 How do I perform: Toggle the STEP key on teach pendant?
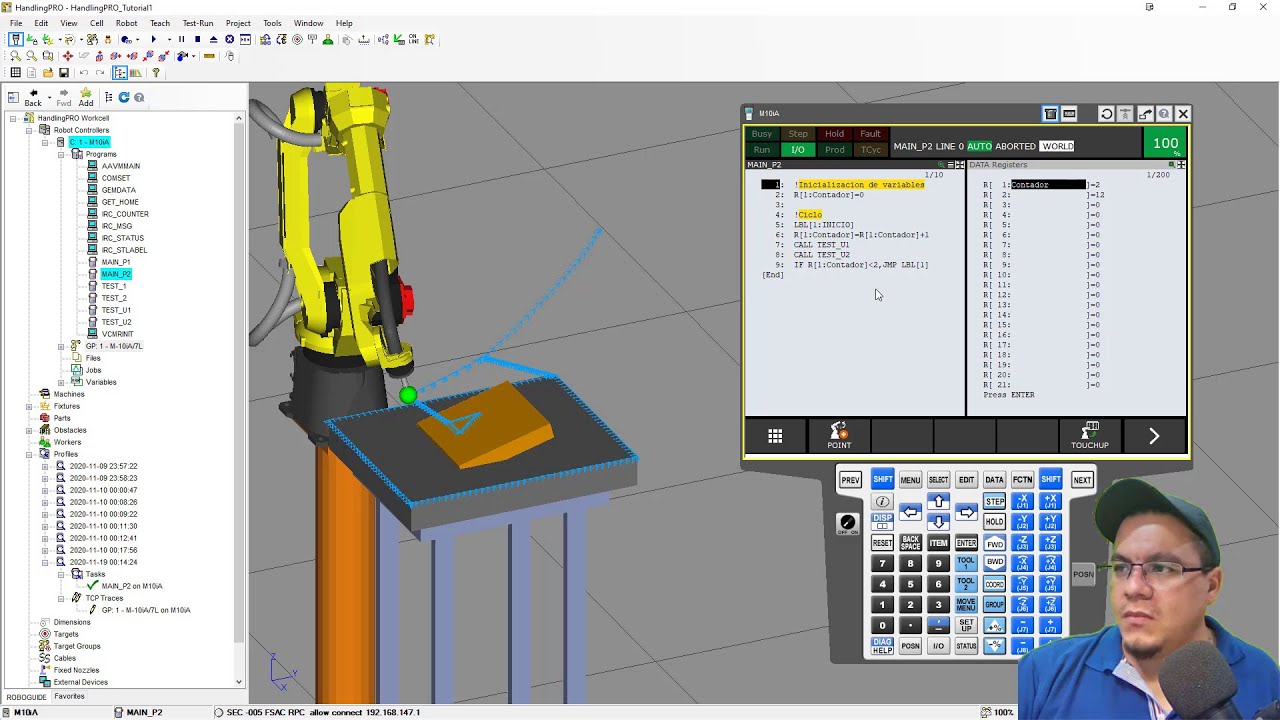pos(994,501)
